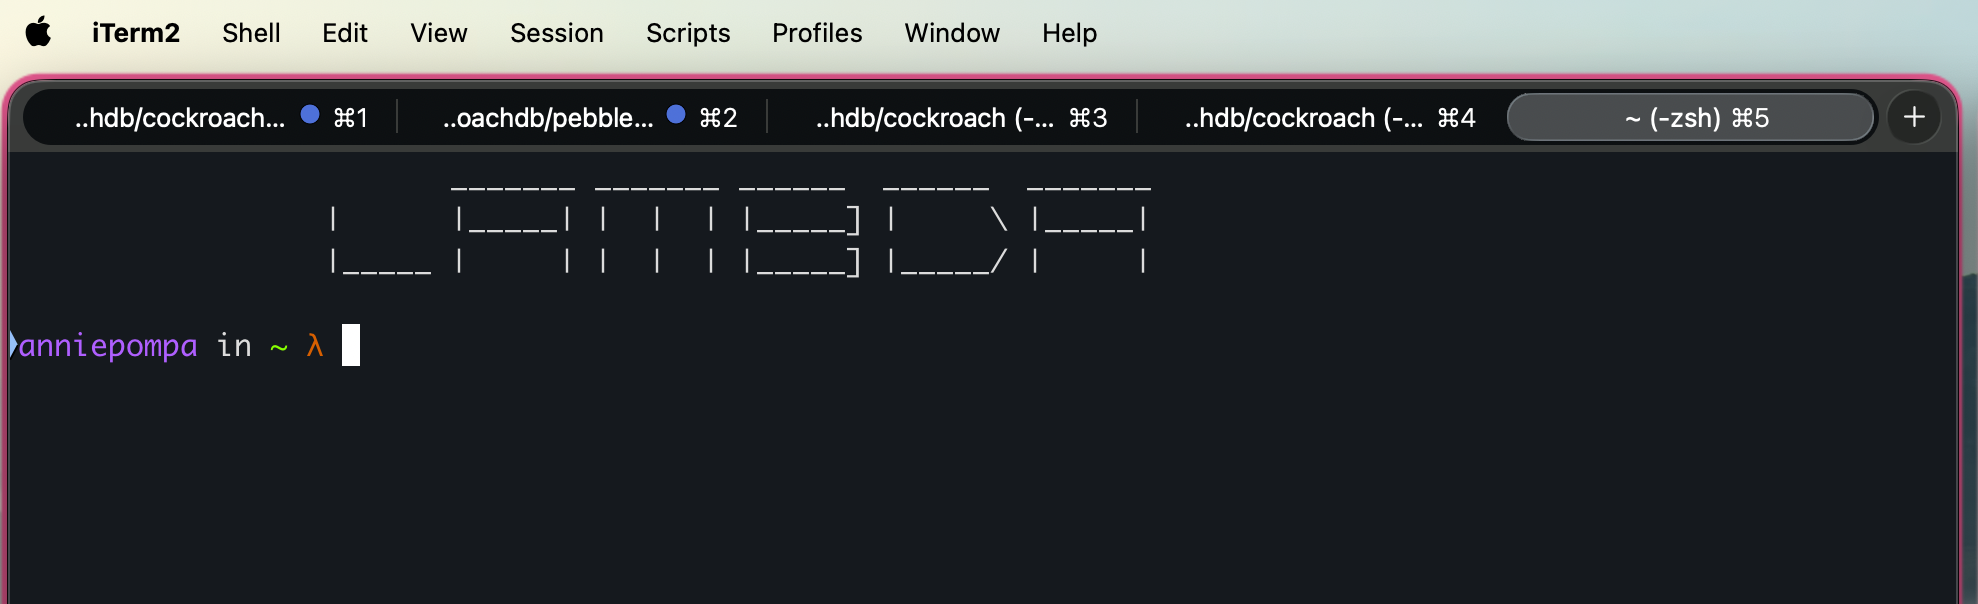Click the active ~ (-zsh) ⌘5 tab
1978x604 pixels.
[x=1692, y=118]
